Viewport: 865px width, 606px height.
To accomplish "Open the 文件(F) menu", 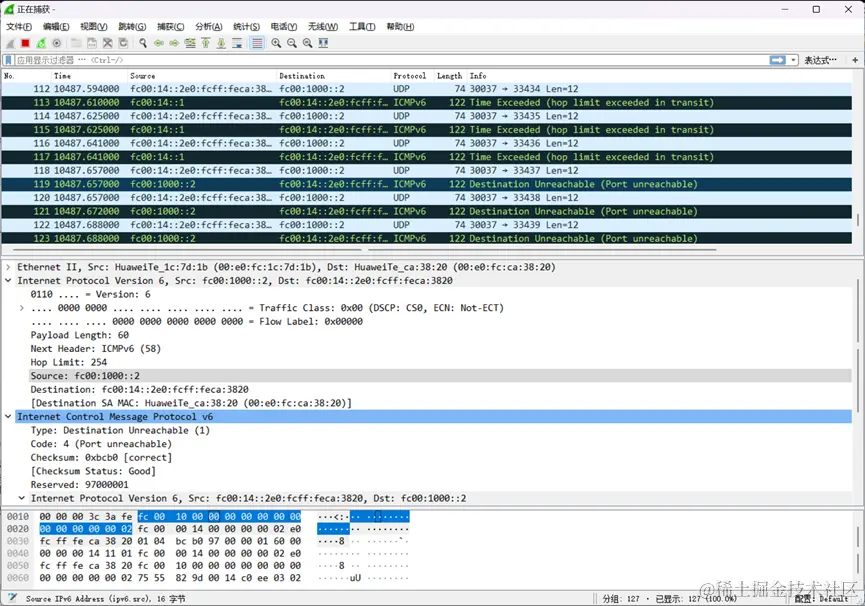I will [19, 26].
